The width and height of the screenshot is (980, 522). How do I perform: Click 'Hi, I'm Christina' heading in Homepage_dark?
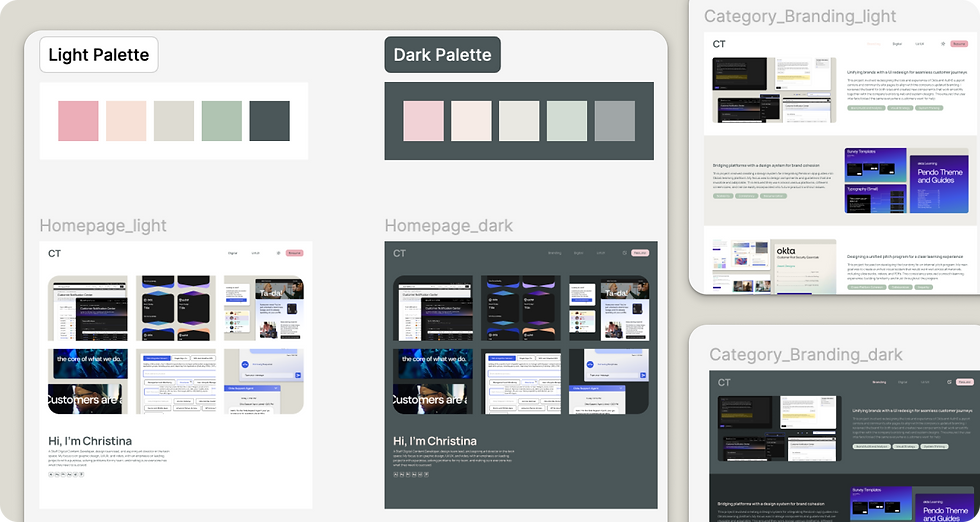435,441
